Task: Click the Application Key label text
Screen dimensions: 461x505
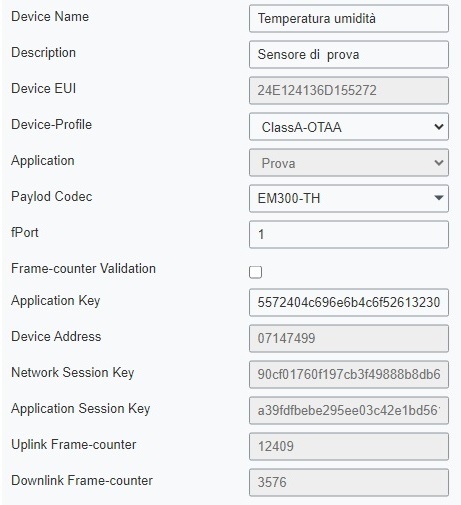Action: click(x=56, y=301)
